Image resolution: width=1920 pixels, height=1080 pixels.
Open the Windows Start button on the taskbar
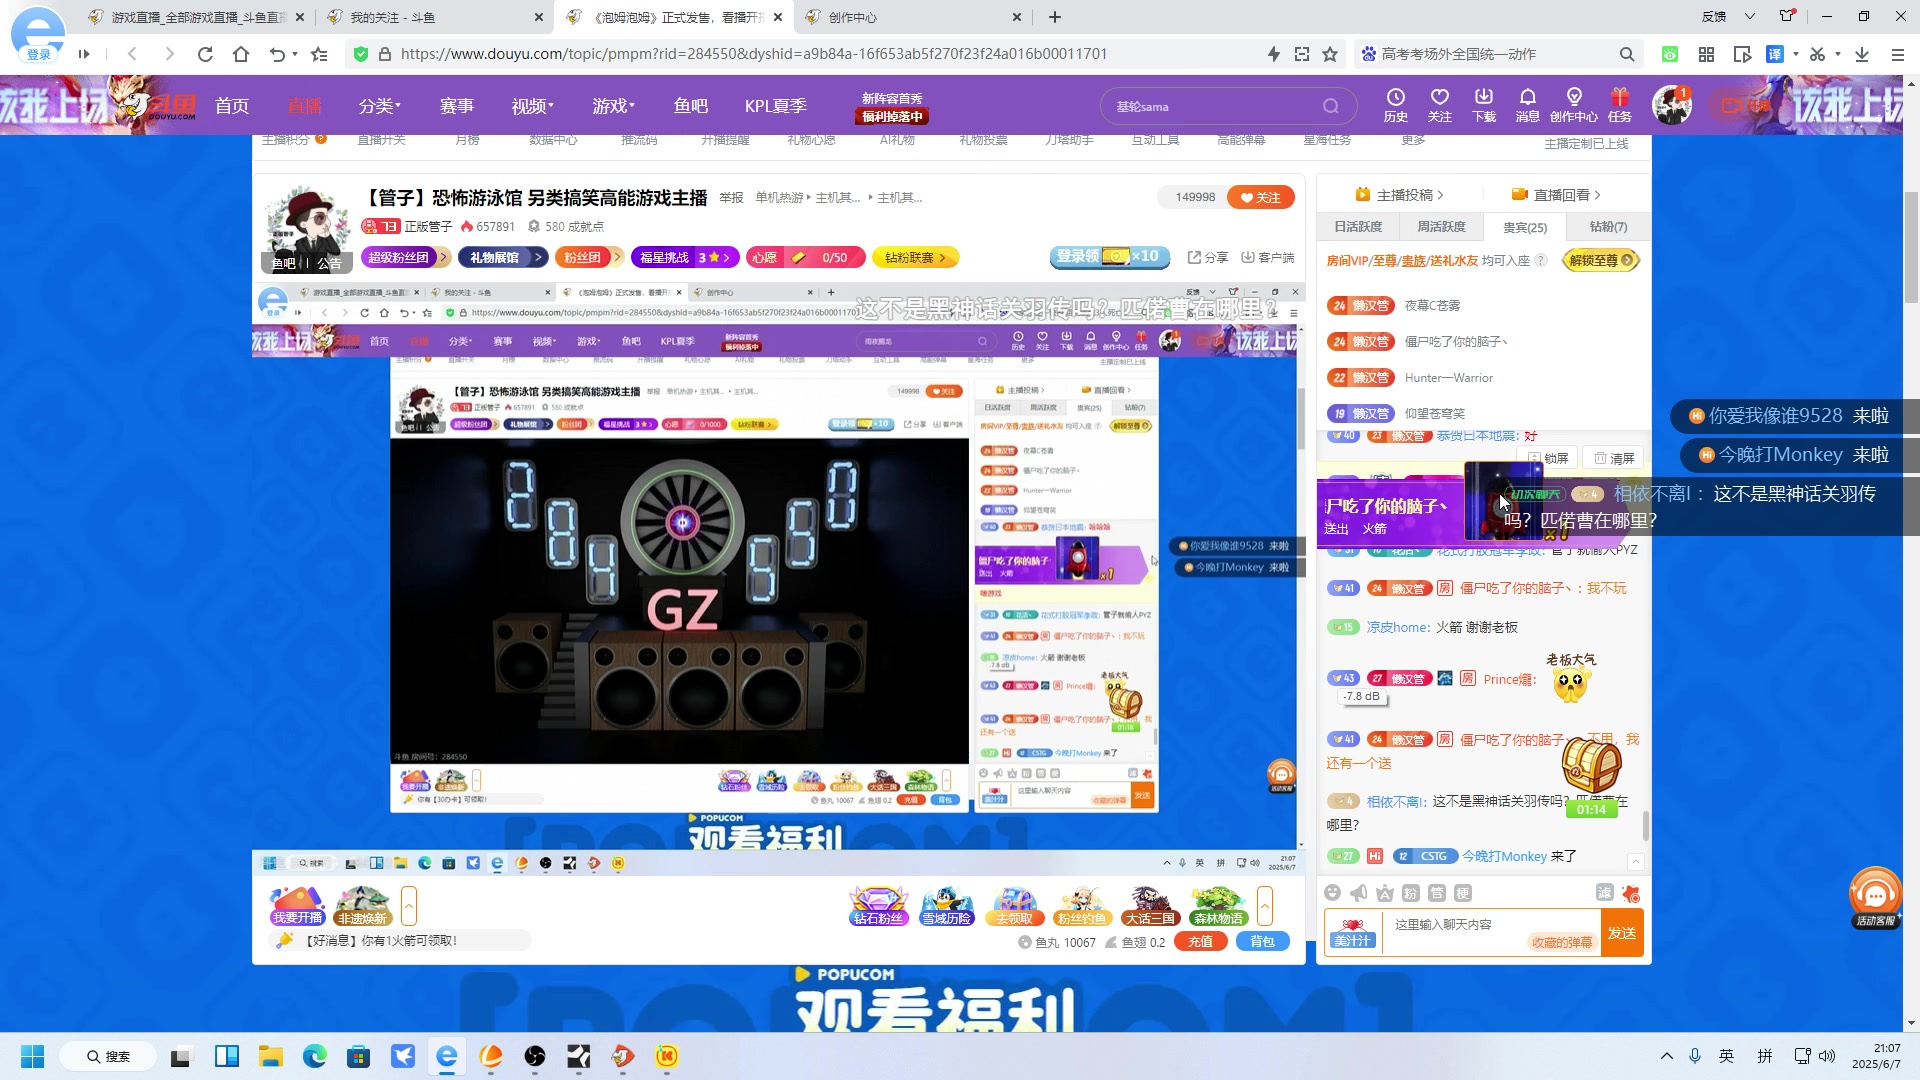pos(33,1056)
